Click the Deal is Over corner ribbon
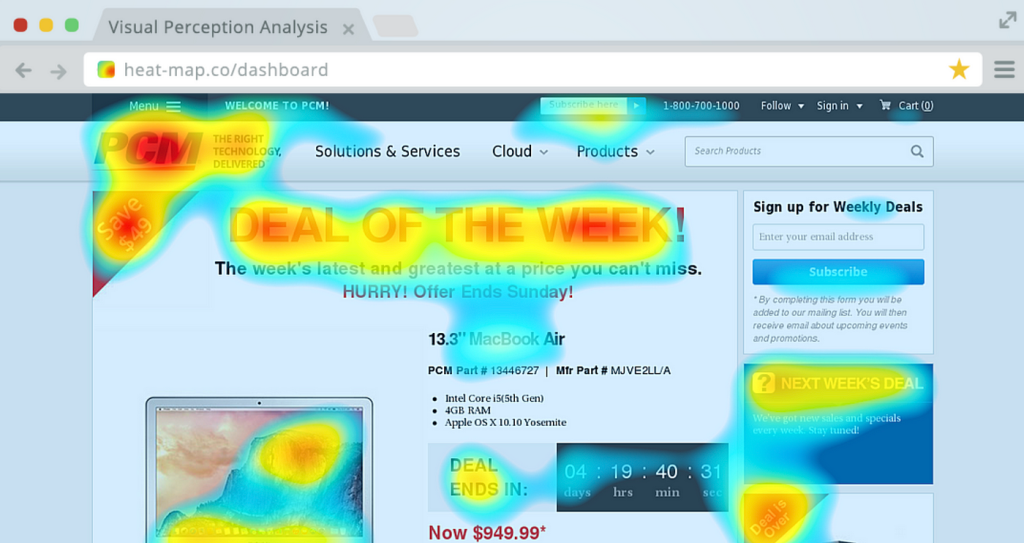 tap(774, 518)
